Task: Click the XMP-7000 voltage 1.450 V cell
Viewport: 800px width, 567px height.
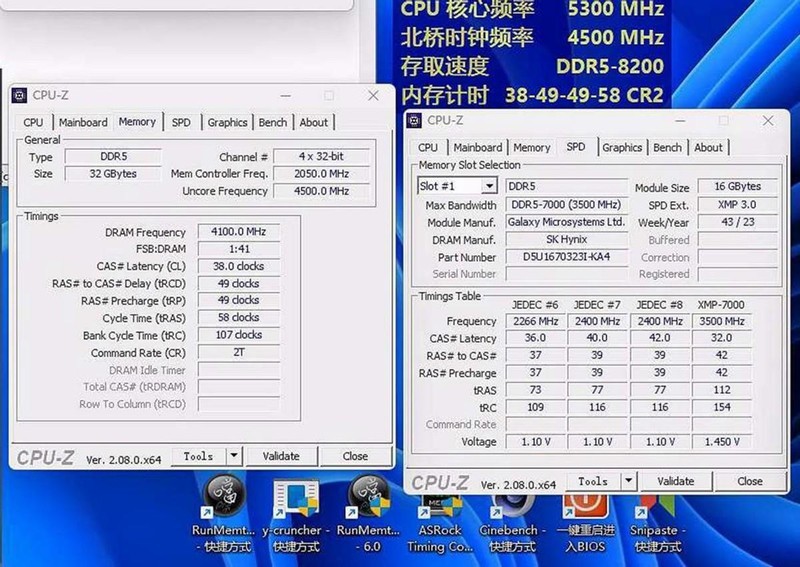Action: tap(722, 441)
